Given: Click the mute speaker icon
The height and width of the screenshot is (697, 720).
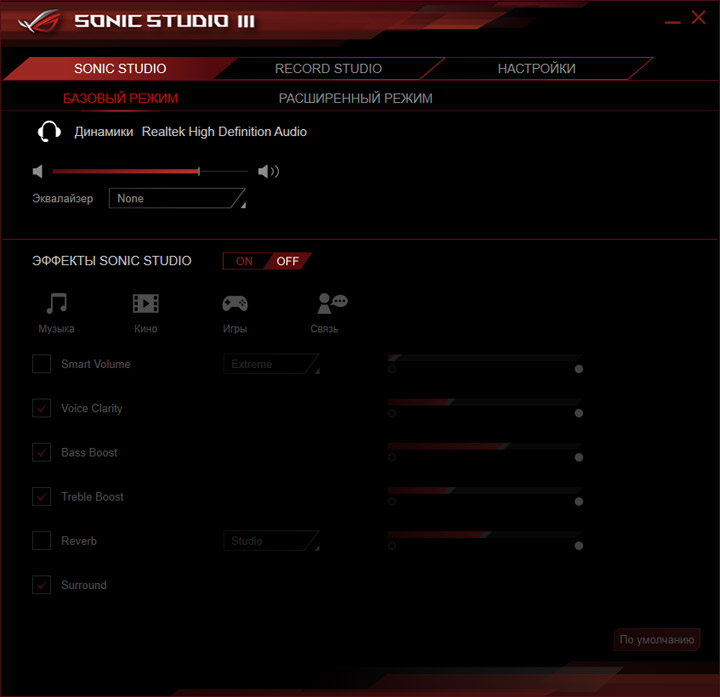Looking at the screenshot, I should point(38,171).
